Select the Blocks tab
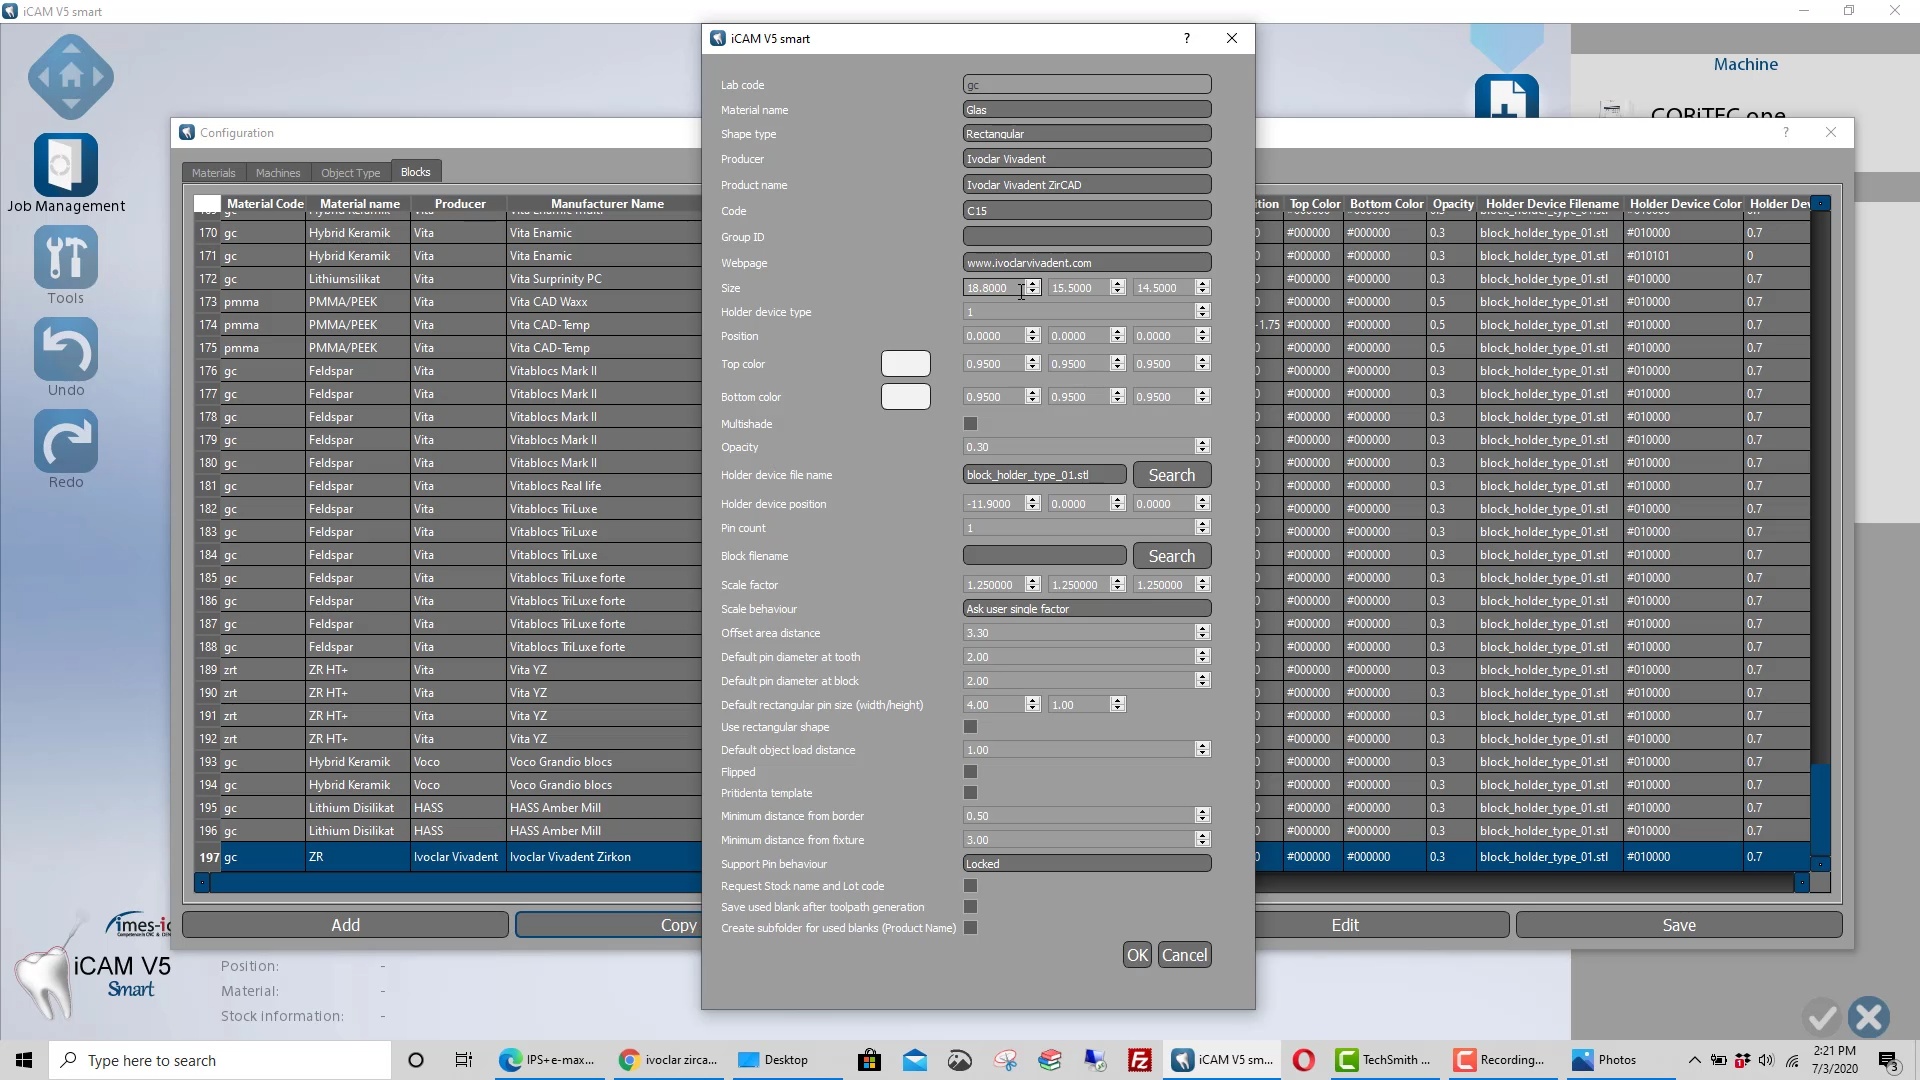1920x1080 pixels. (416, 172)
